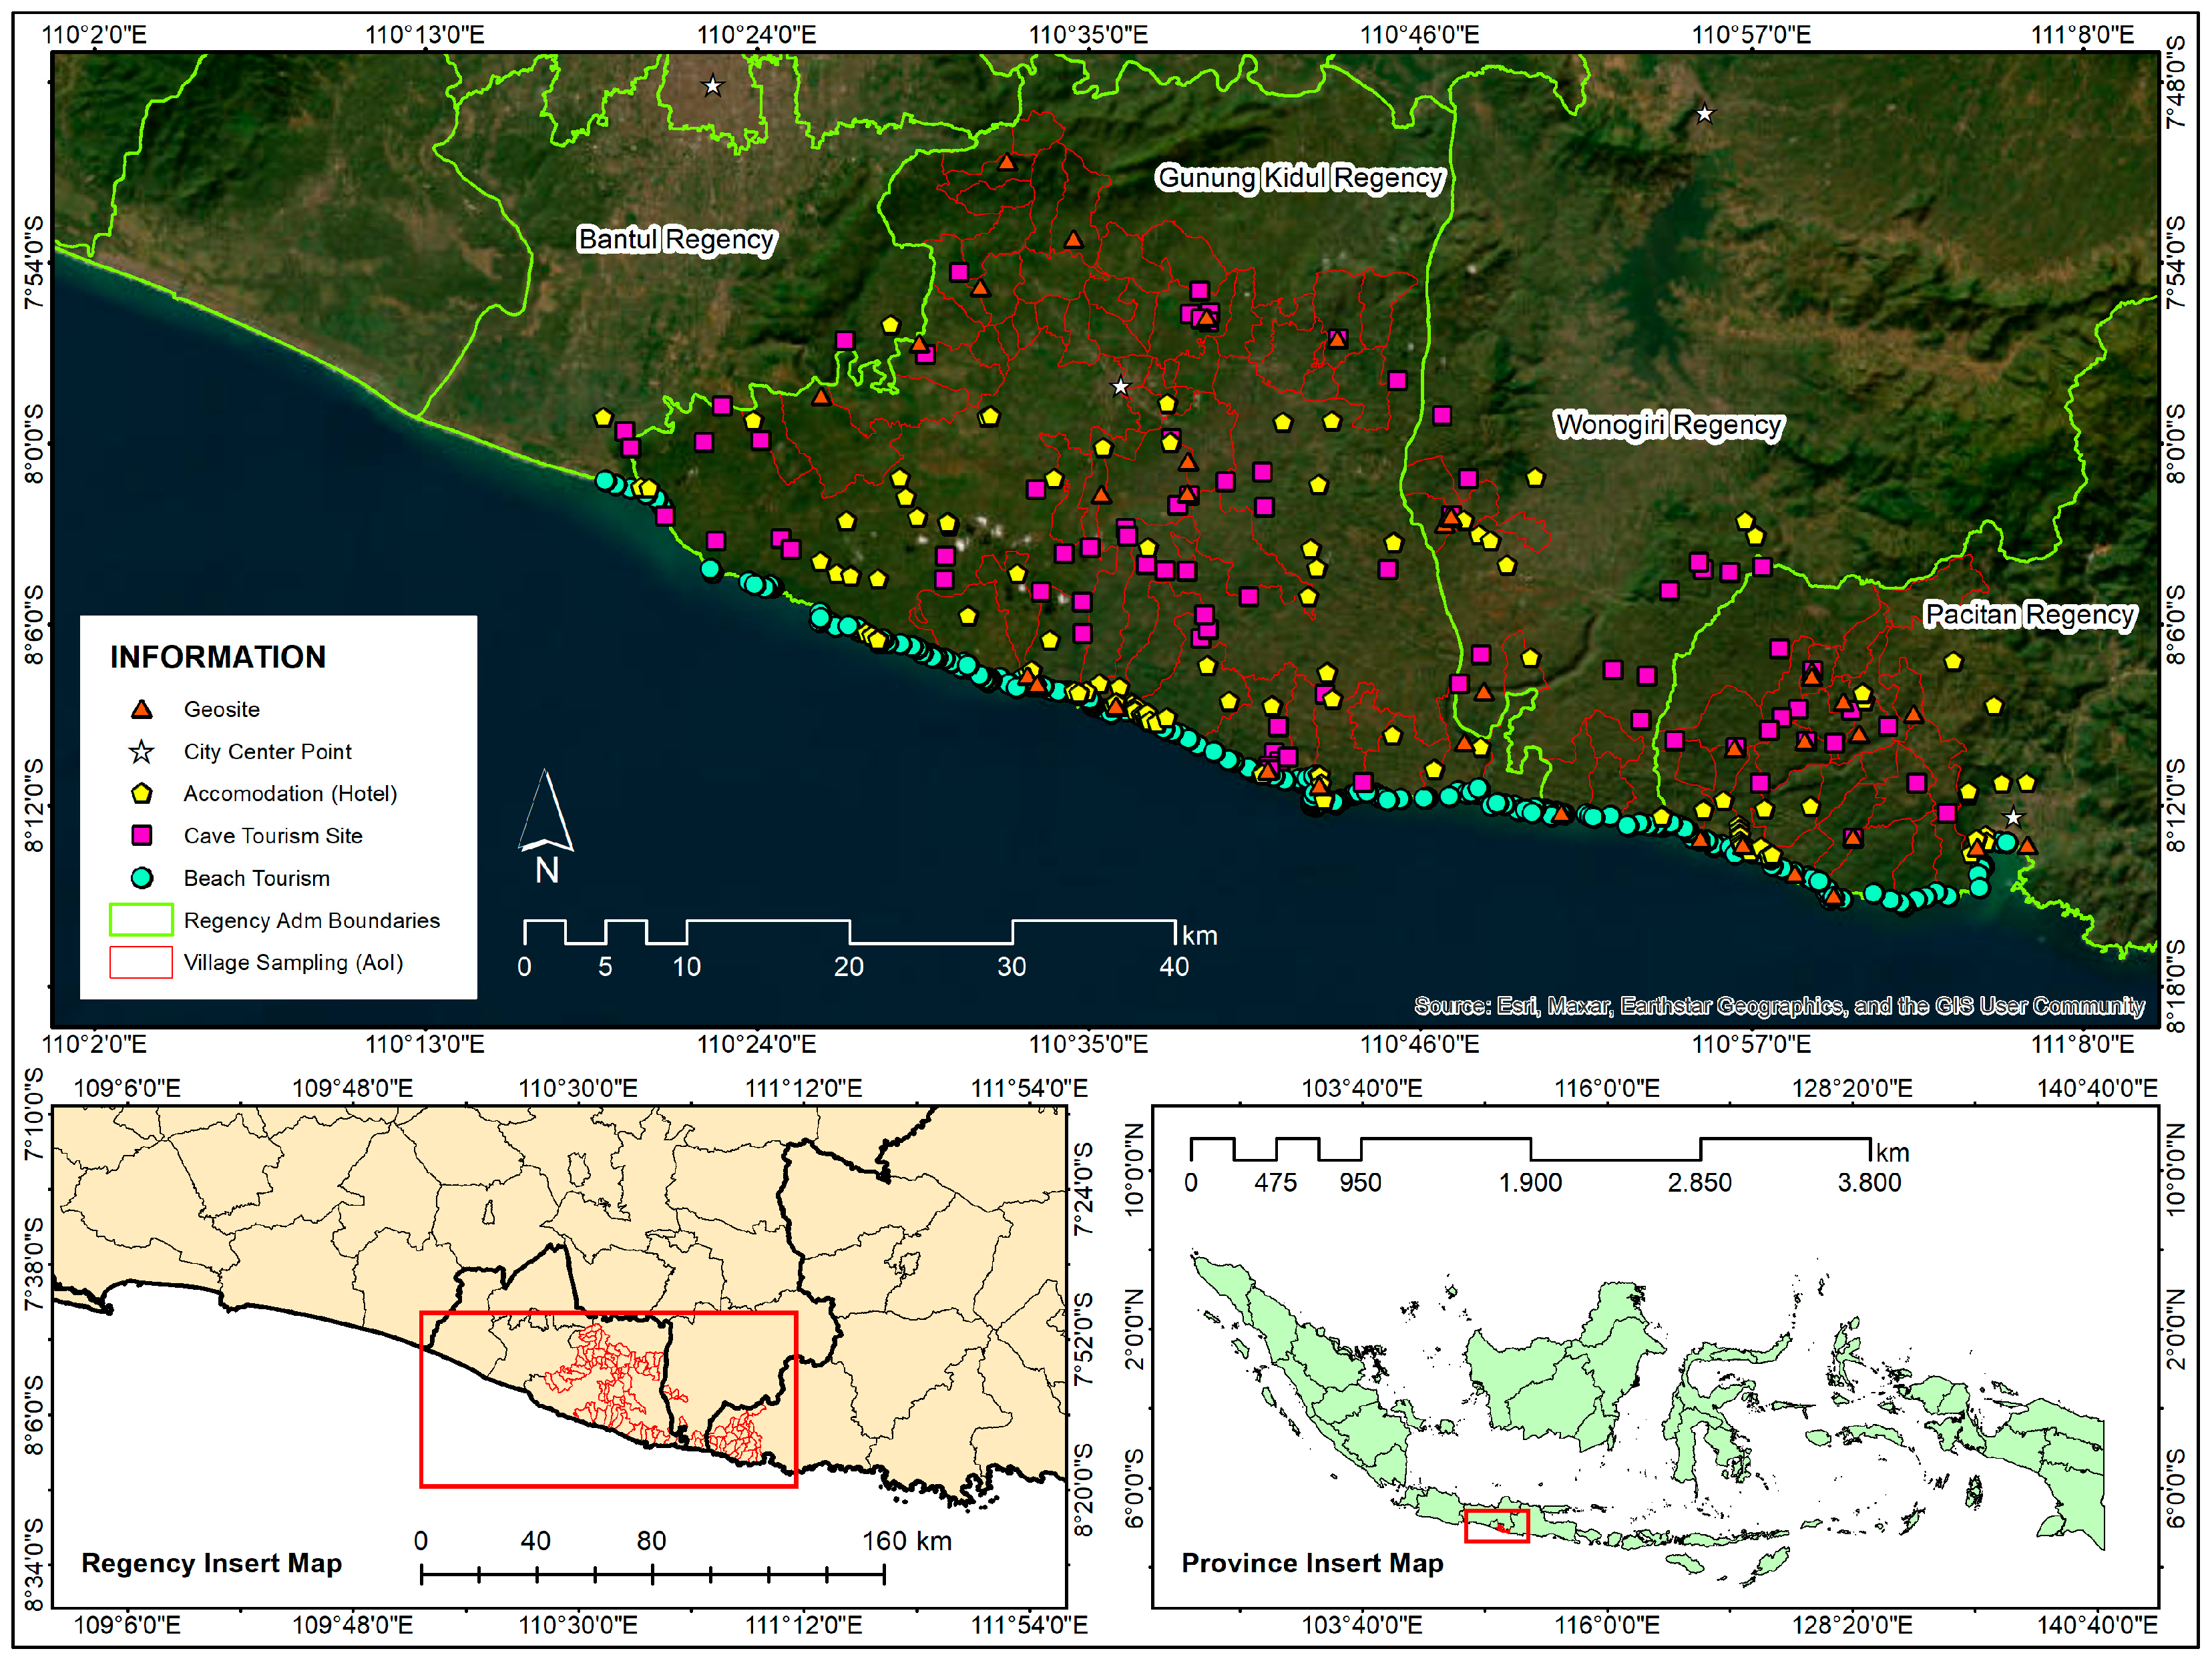The image size is (2212, 1659).
Task: Select the Wonogiri Regency label
Action: pyautogui.click(x=1668, y=425)
